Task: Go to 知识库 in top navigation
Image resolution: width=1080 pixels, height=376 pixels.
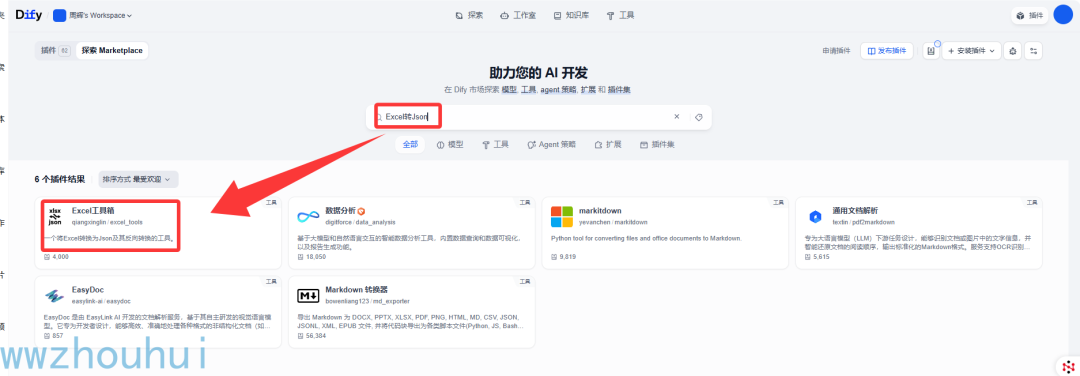Action: tap(571, 15)
